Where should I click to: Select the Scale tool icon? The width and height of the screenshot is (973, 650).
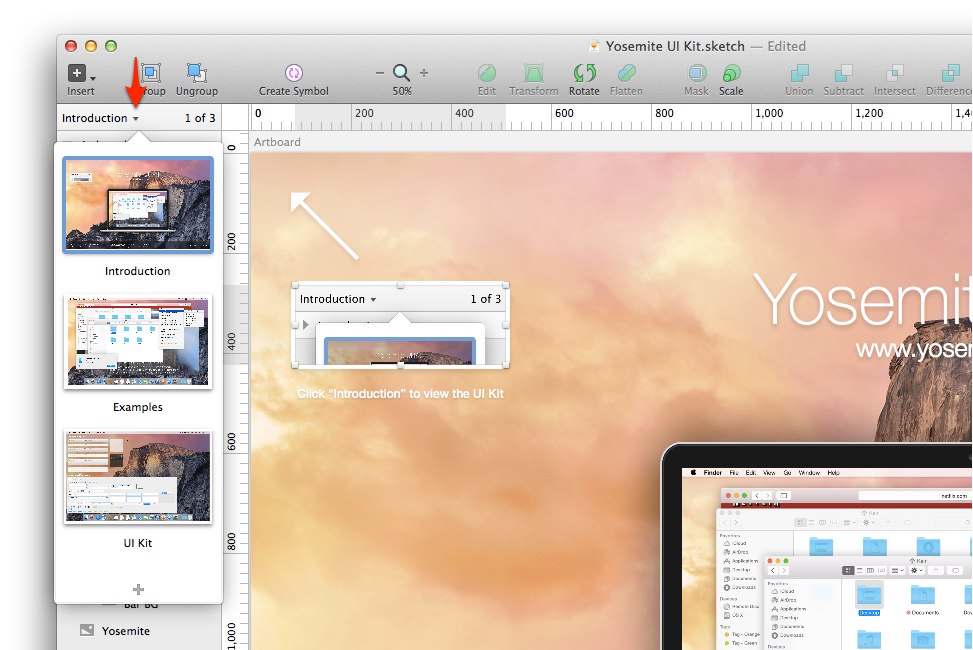(731, 73)
